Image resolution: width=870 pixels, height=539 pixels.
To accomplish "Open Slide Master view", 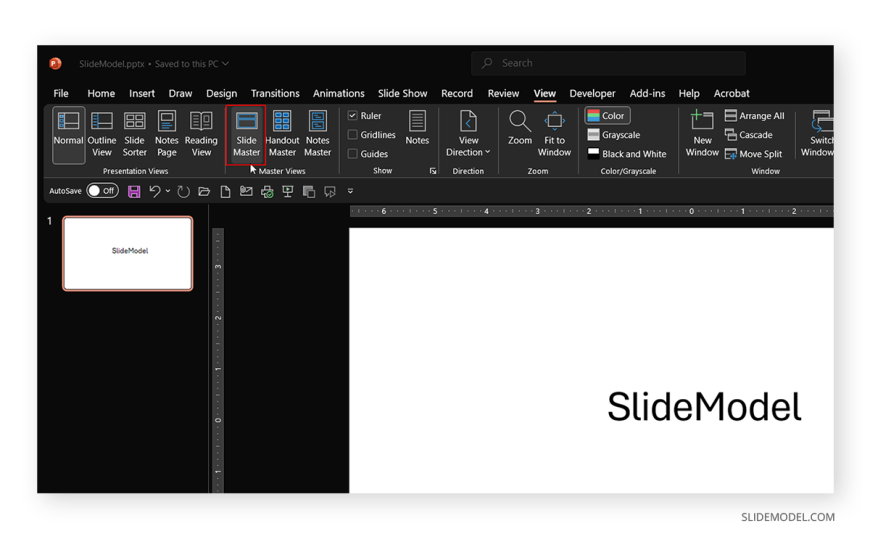I will coord(246,135).
